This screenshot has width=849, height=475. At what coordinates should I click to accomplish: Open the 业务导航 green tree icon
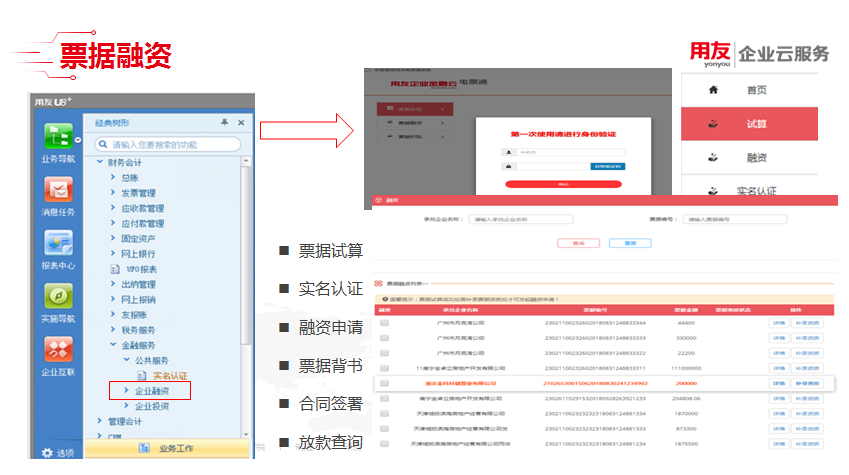pos(58,135)
